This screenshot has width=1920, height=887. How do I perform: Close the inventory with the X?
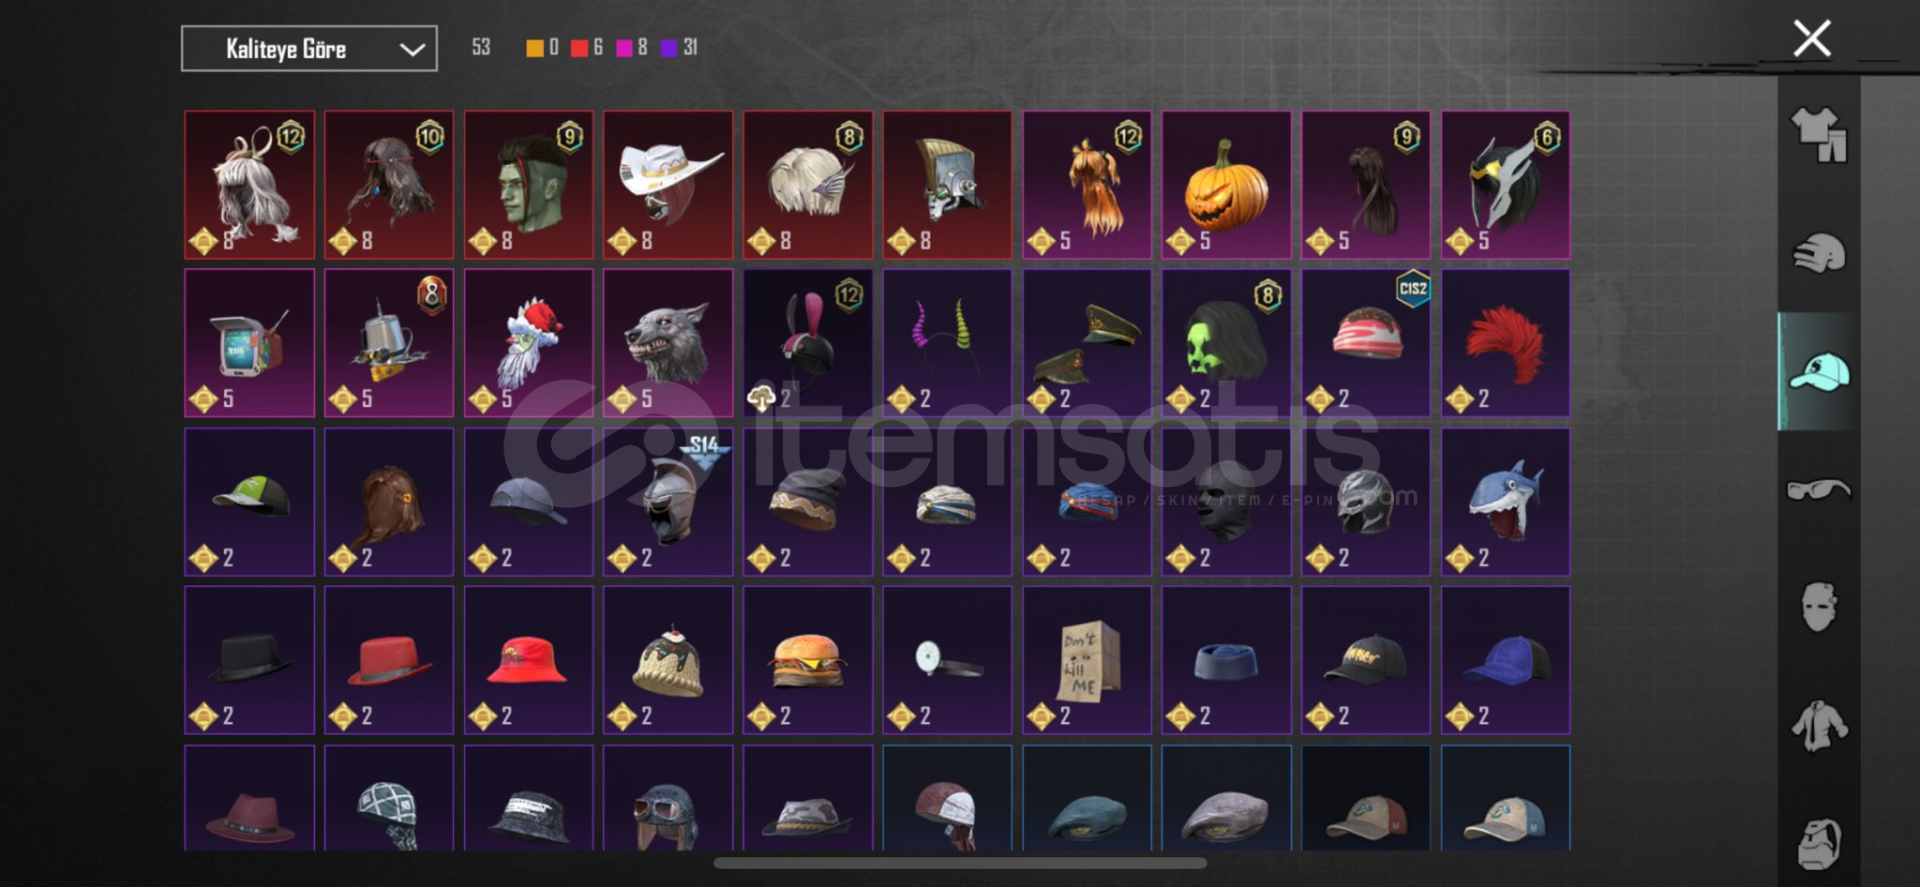tap(1811, 39)
